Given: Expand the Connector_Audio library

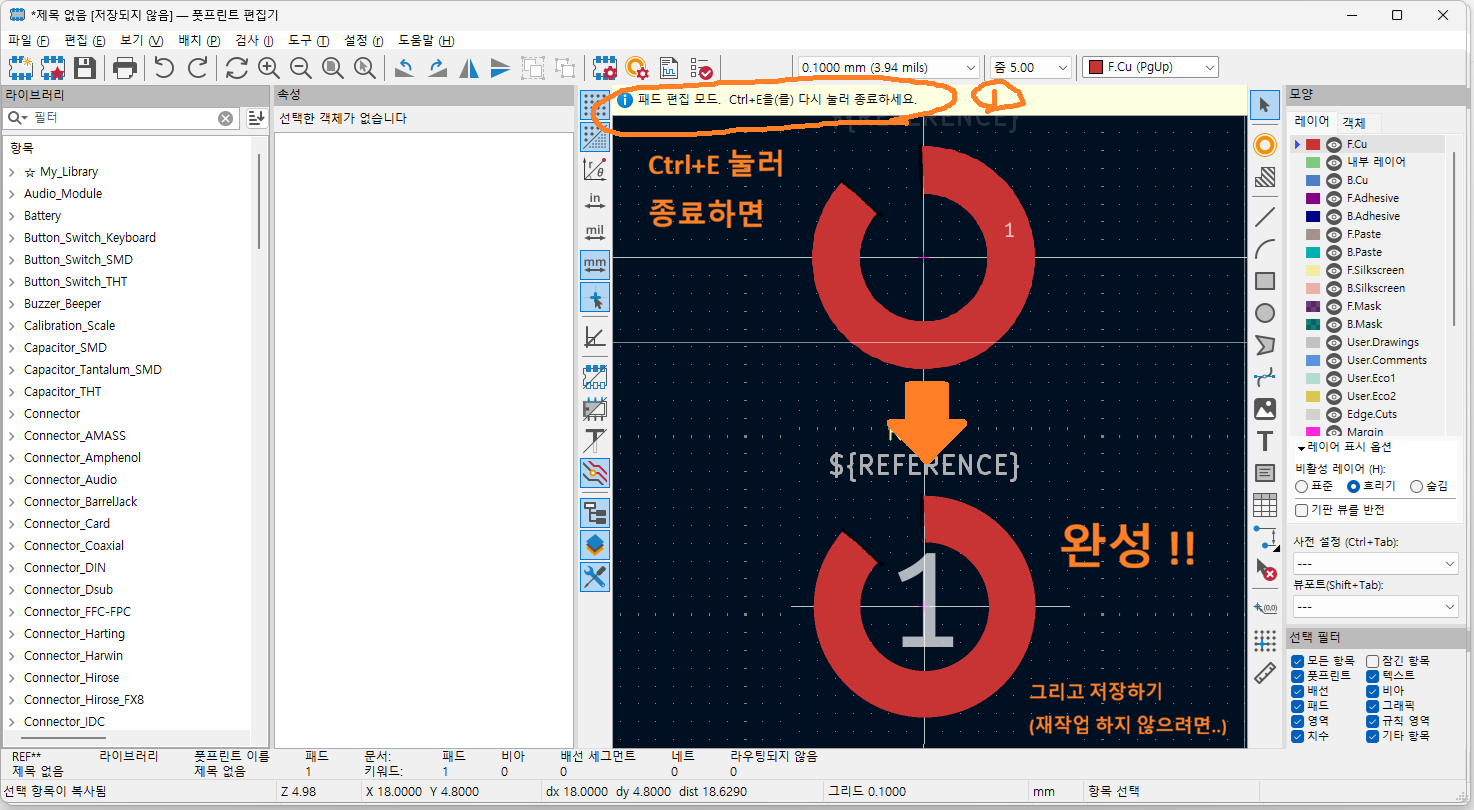Looking at the screenshot, I should 12,480.
